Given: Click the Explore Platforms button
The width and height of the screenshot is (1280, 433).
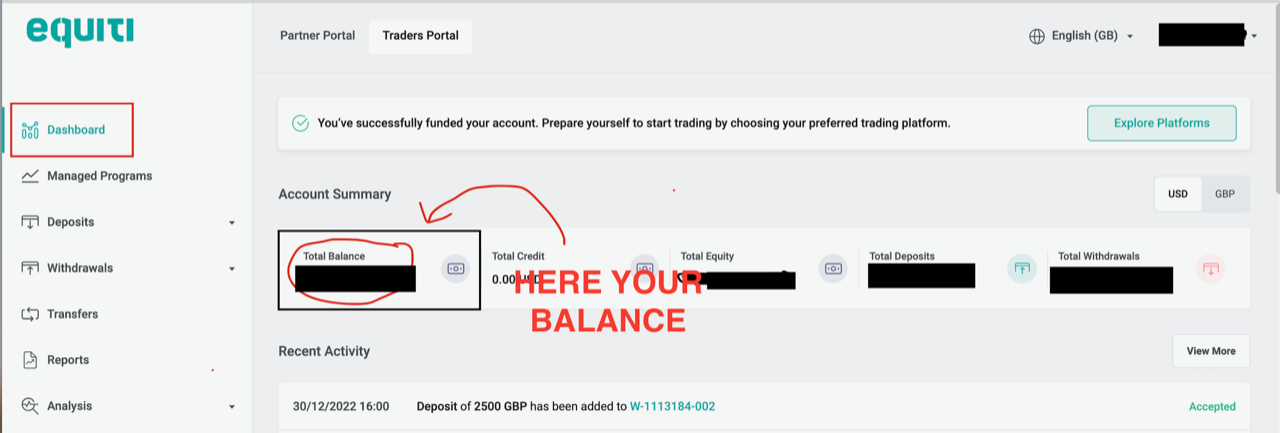Looking at the screenshot, I should tap(1162, 124).
